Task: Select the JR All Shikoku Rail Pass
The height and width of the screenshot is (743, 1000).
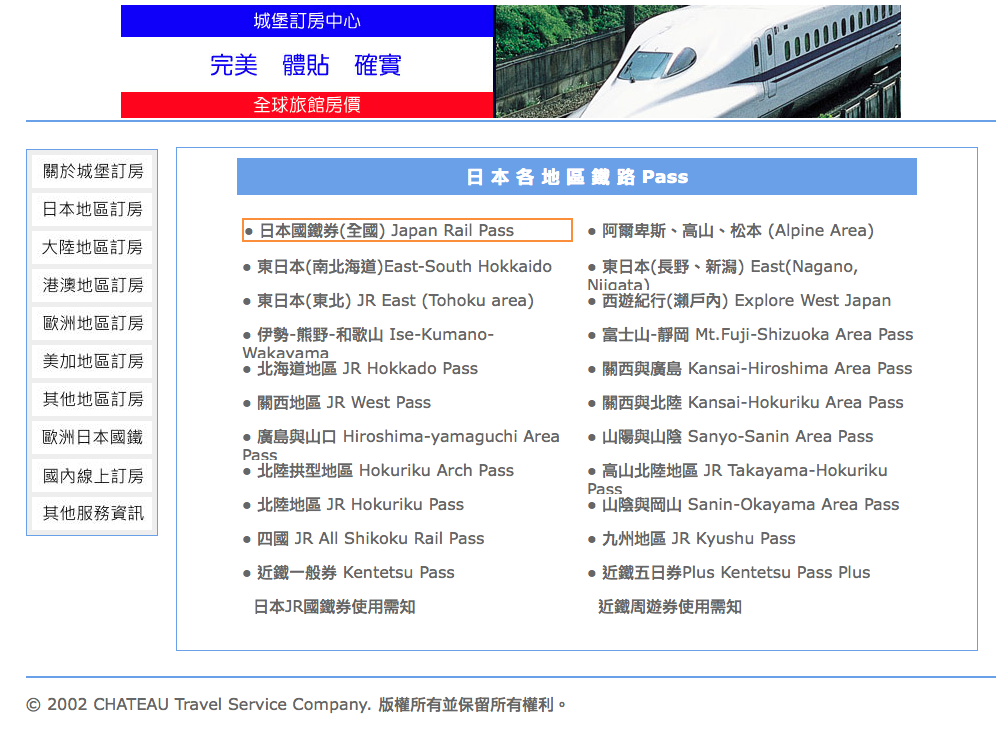Action: 369,538
